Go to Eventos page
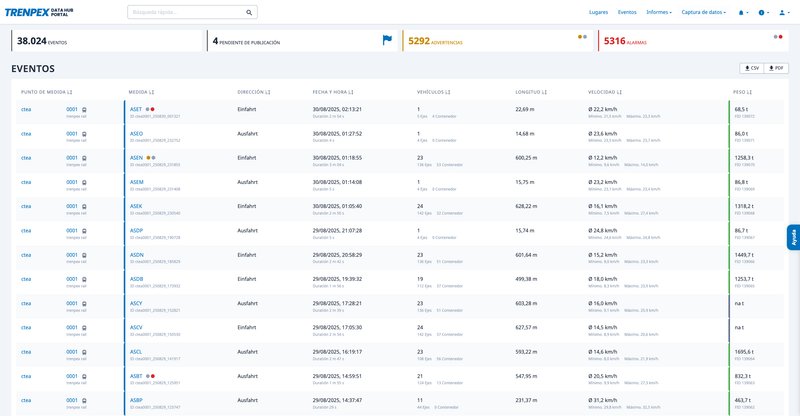This screenshot has height=416, width=800. point(627,12)
